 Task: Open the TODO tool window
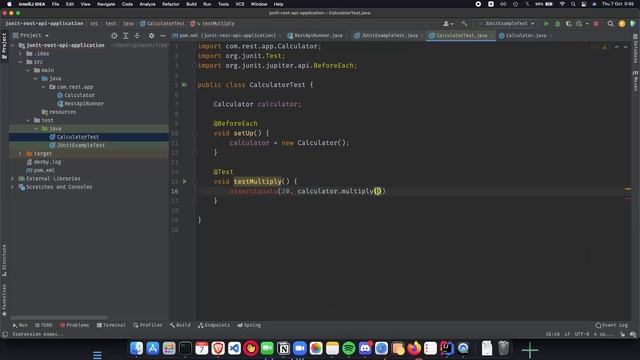point(43,325)
